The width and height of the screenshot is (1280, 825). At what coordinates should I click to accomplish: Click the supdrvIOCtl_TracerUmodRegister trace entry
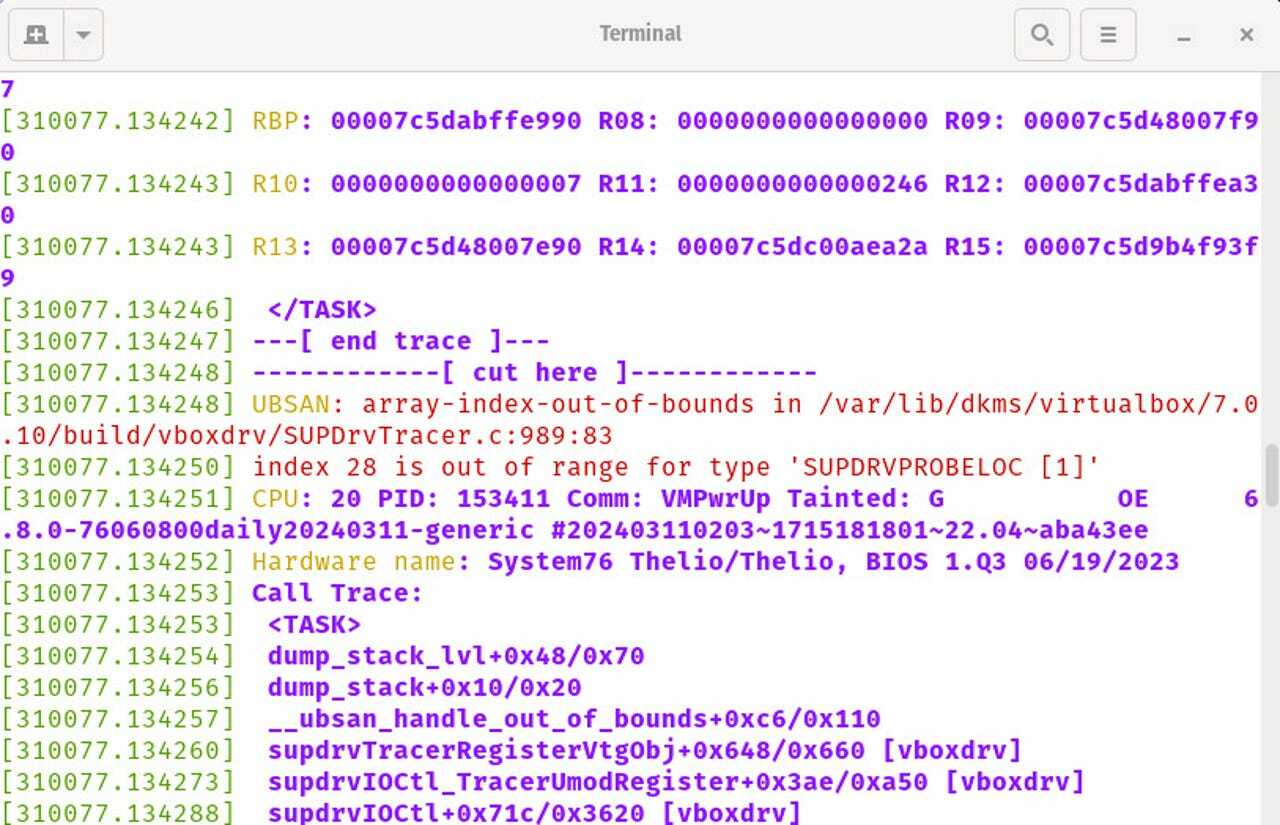click(x=675, y=781)
